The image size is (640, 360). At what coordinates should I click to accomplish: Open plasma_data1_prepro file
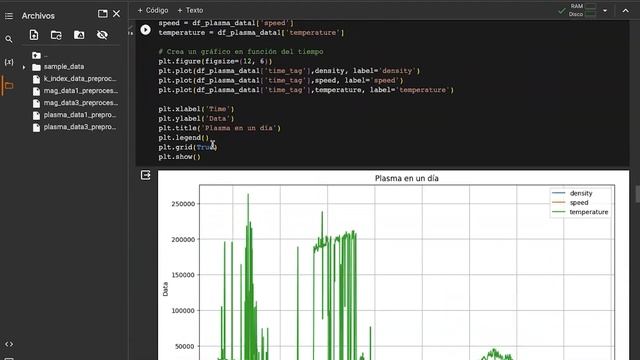pos(80,115)
